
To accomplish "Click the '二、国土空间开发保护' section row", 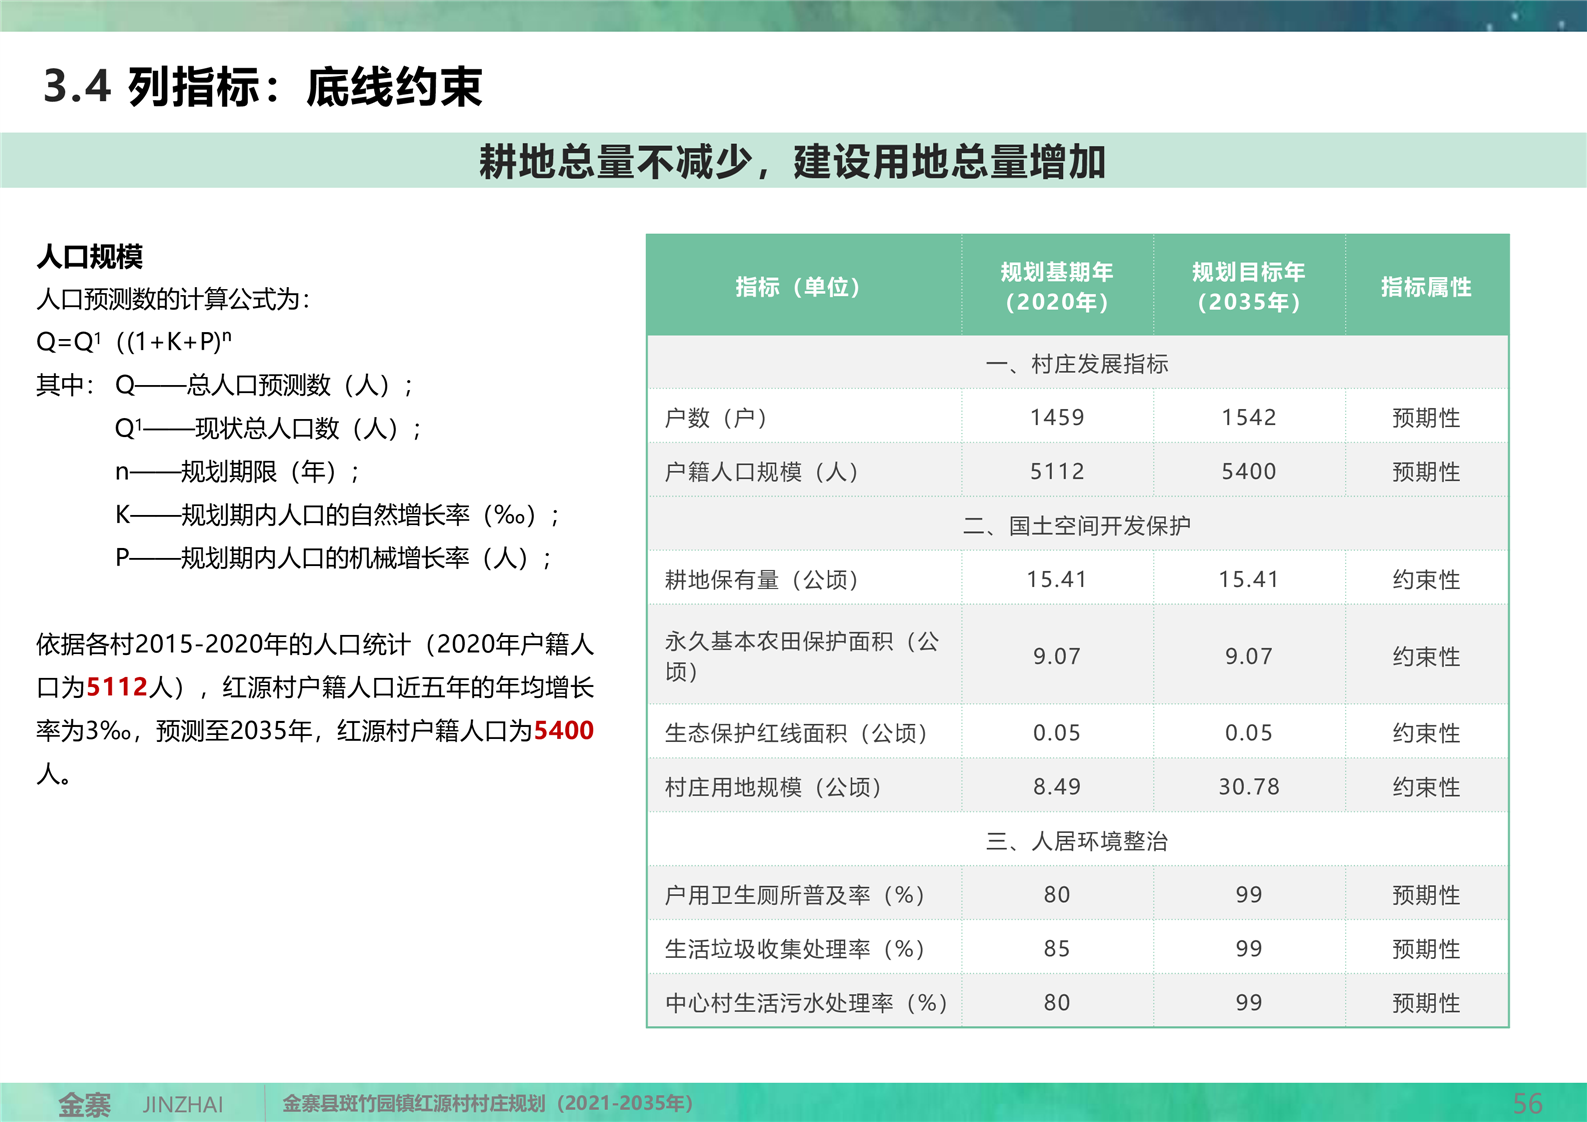I will pyautogui.click(x=1077, y=526).
